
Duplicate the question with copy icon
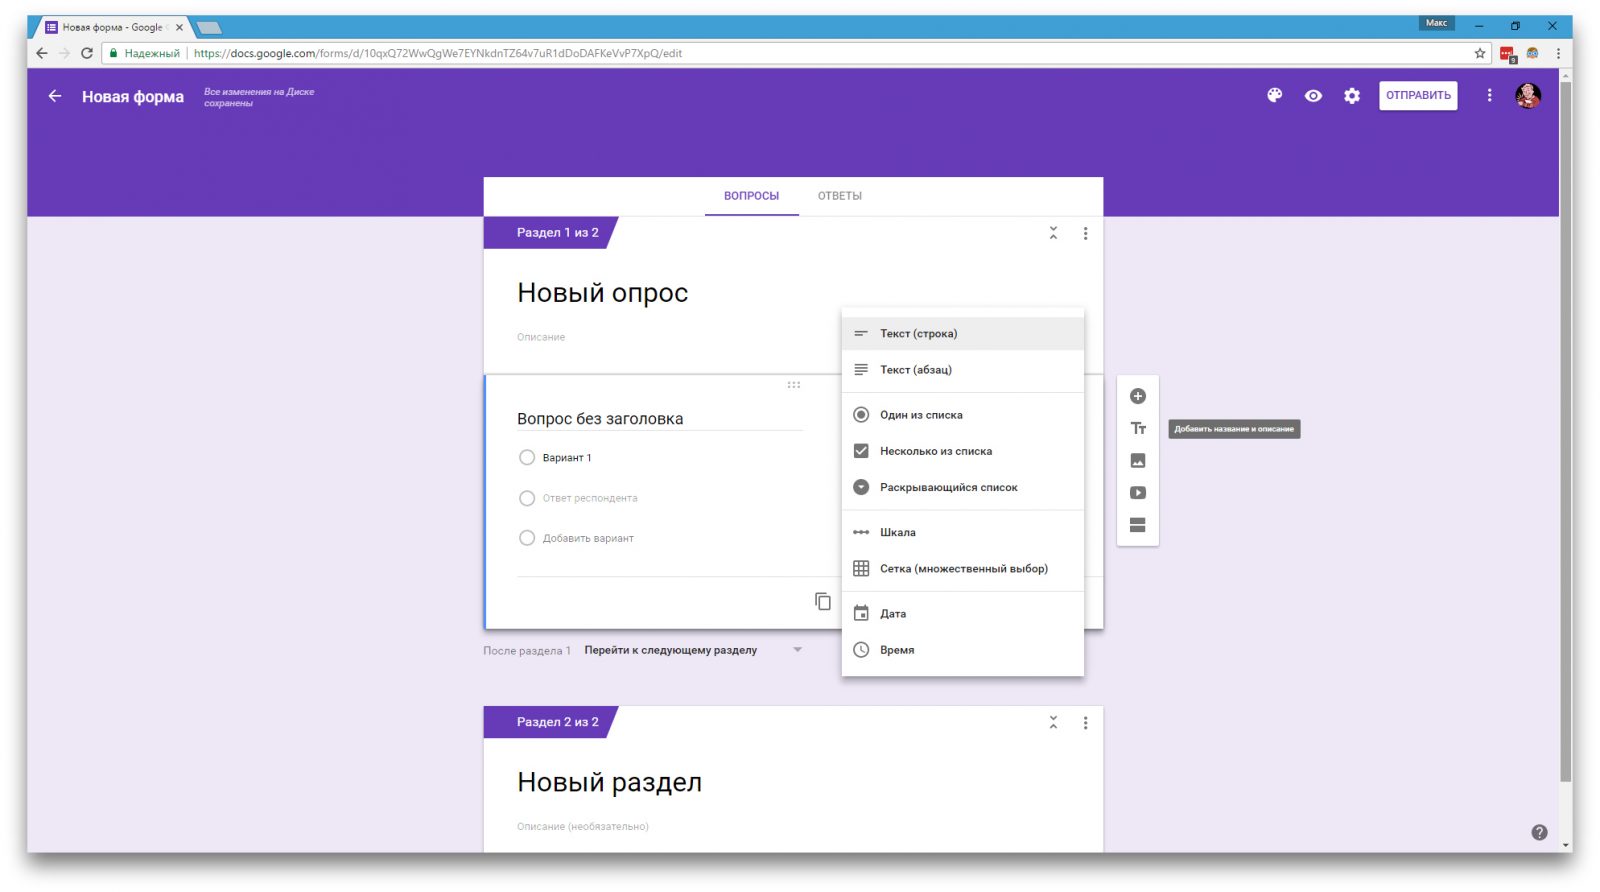(822, 601)
